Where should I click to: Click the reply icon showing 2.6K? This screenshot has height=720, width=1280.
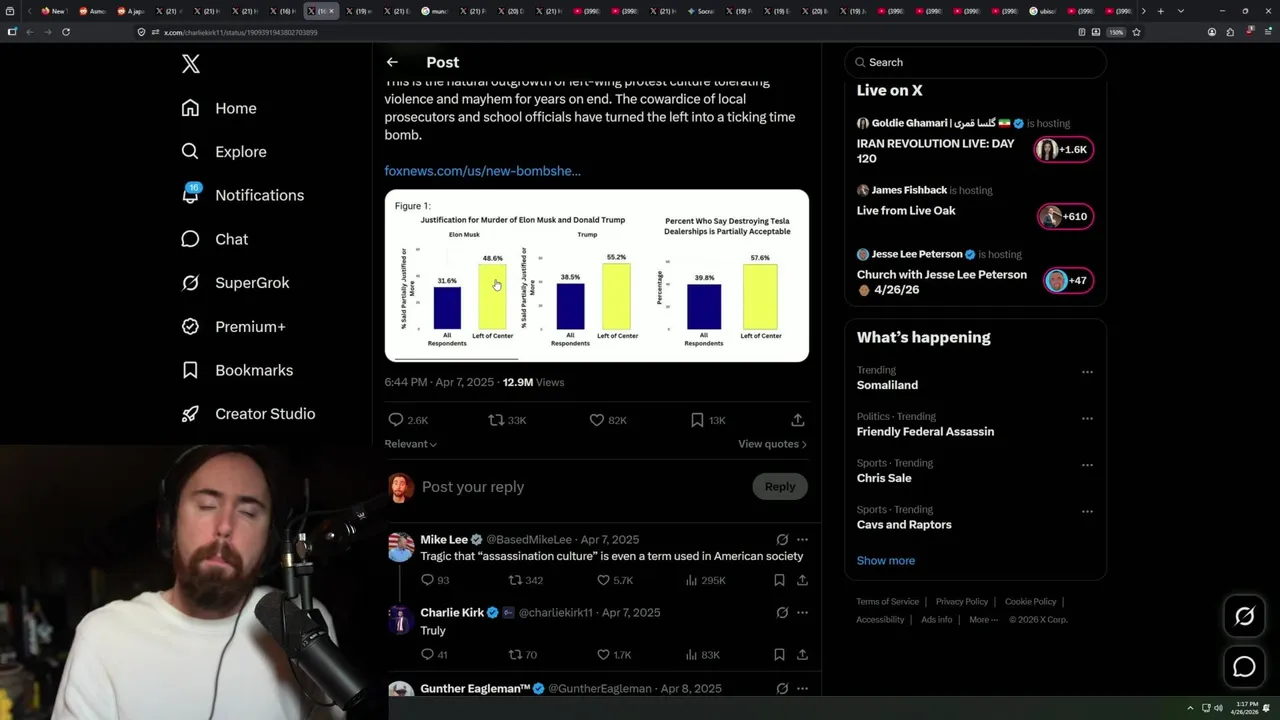coord(408,420)
